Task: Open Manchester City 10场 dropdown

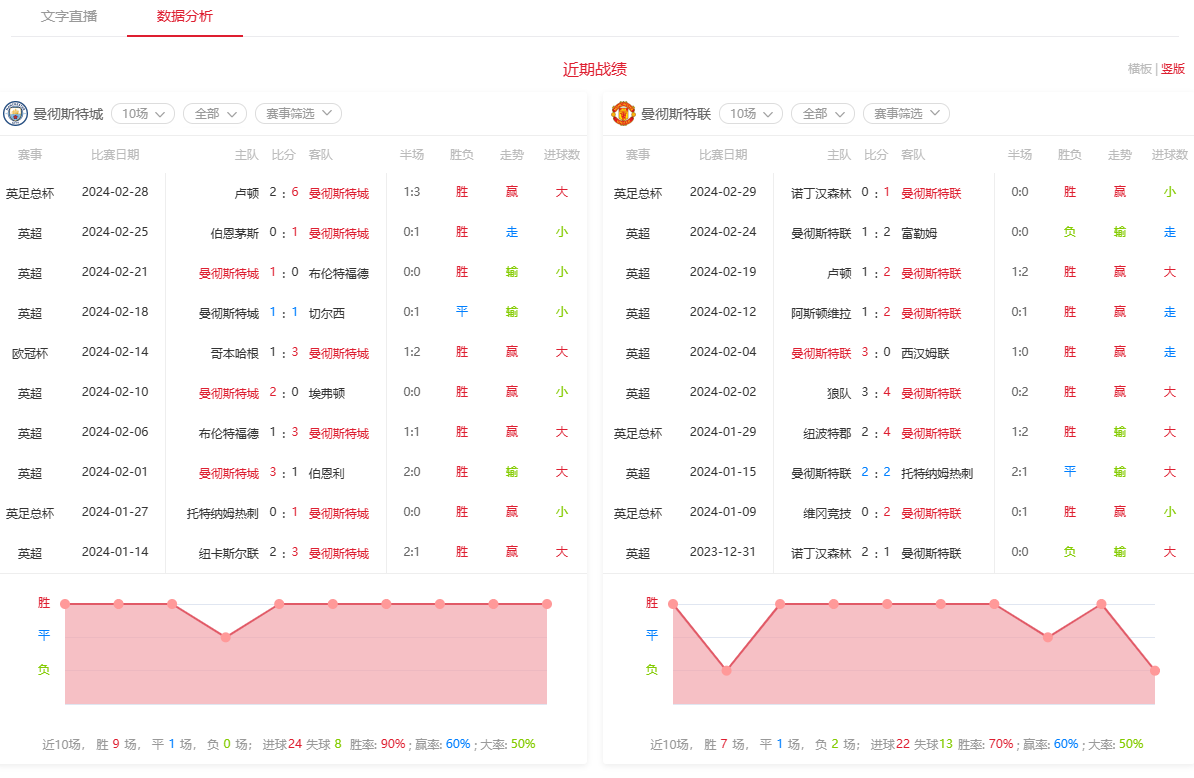Action: 143,113
